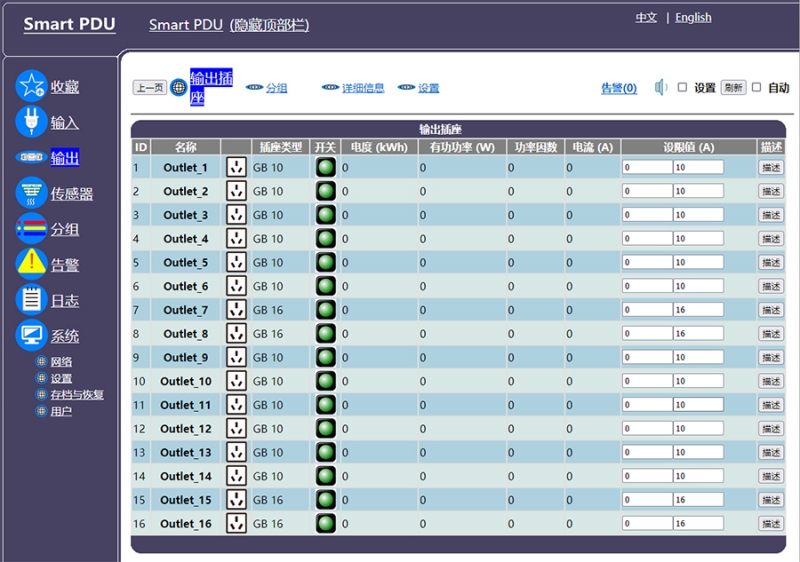
Task: Click the upper limit field of Outlet_7
Action: point(698,310)
